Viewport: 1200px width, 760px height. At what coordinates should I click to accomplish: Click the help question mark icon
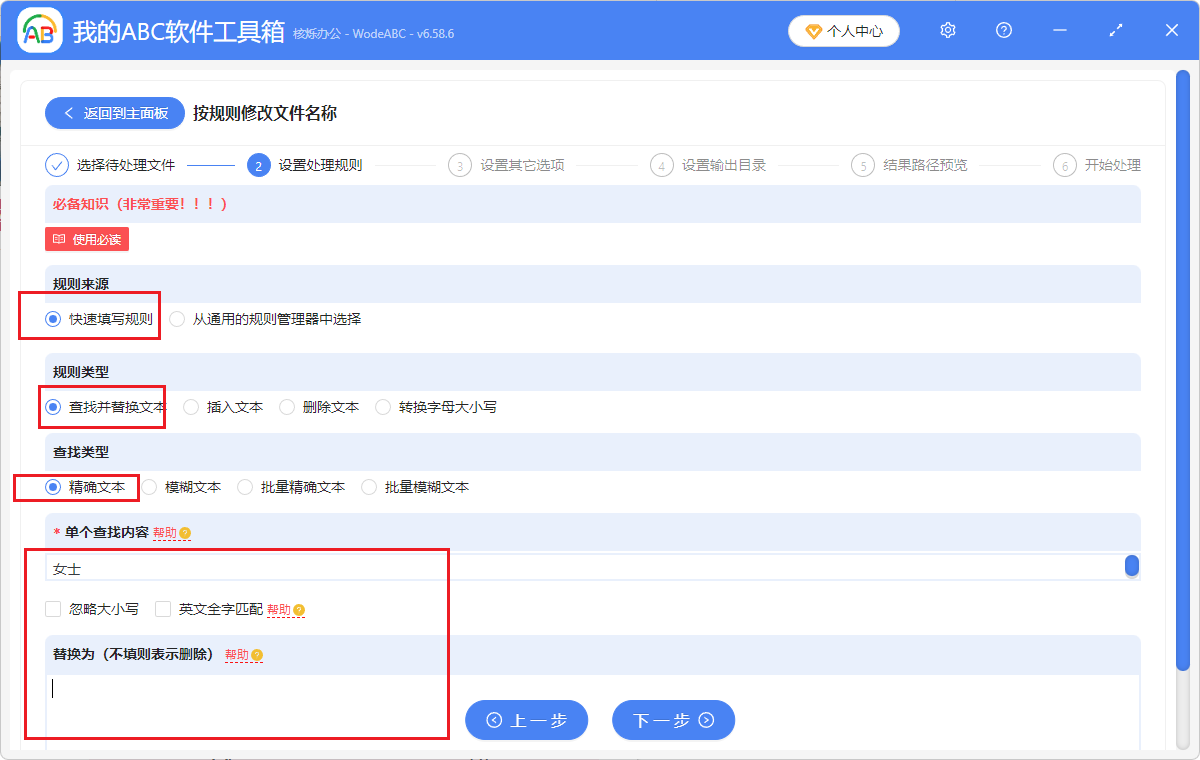[1003, 30]
